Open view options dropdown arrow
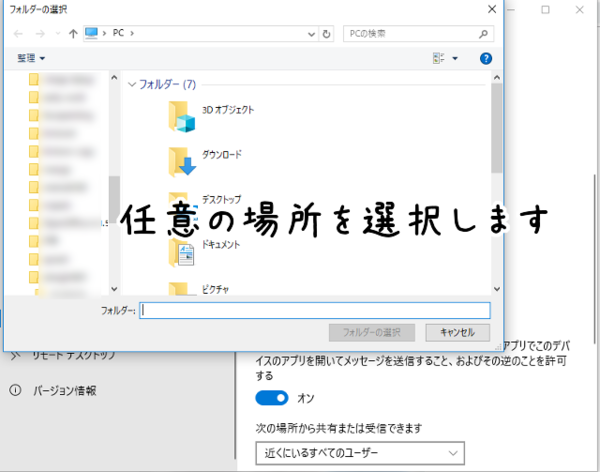600x472 pixels. pos(455,59)
